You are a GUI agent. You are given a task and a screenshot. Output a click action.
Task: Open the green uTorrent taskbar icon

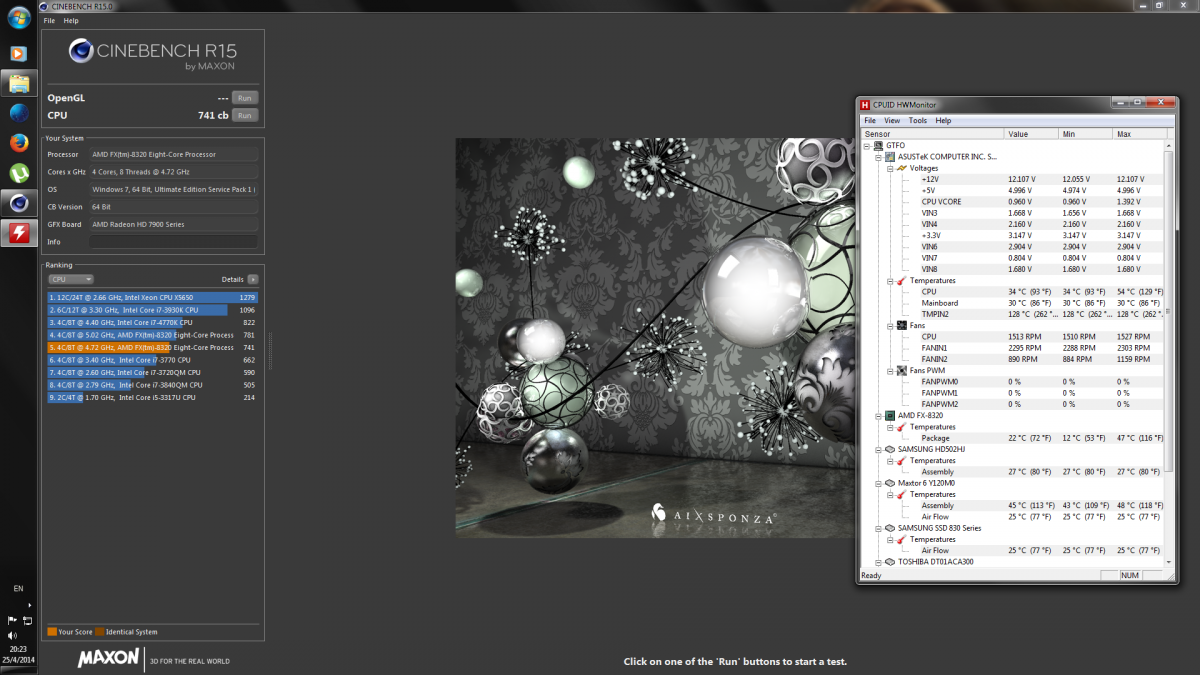click(19, 172)
